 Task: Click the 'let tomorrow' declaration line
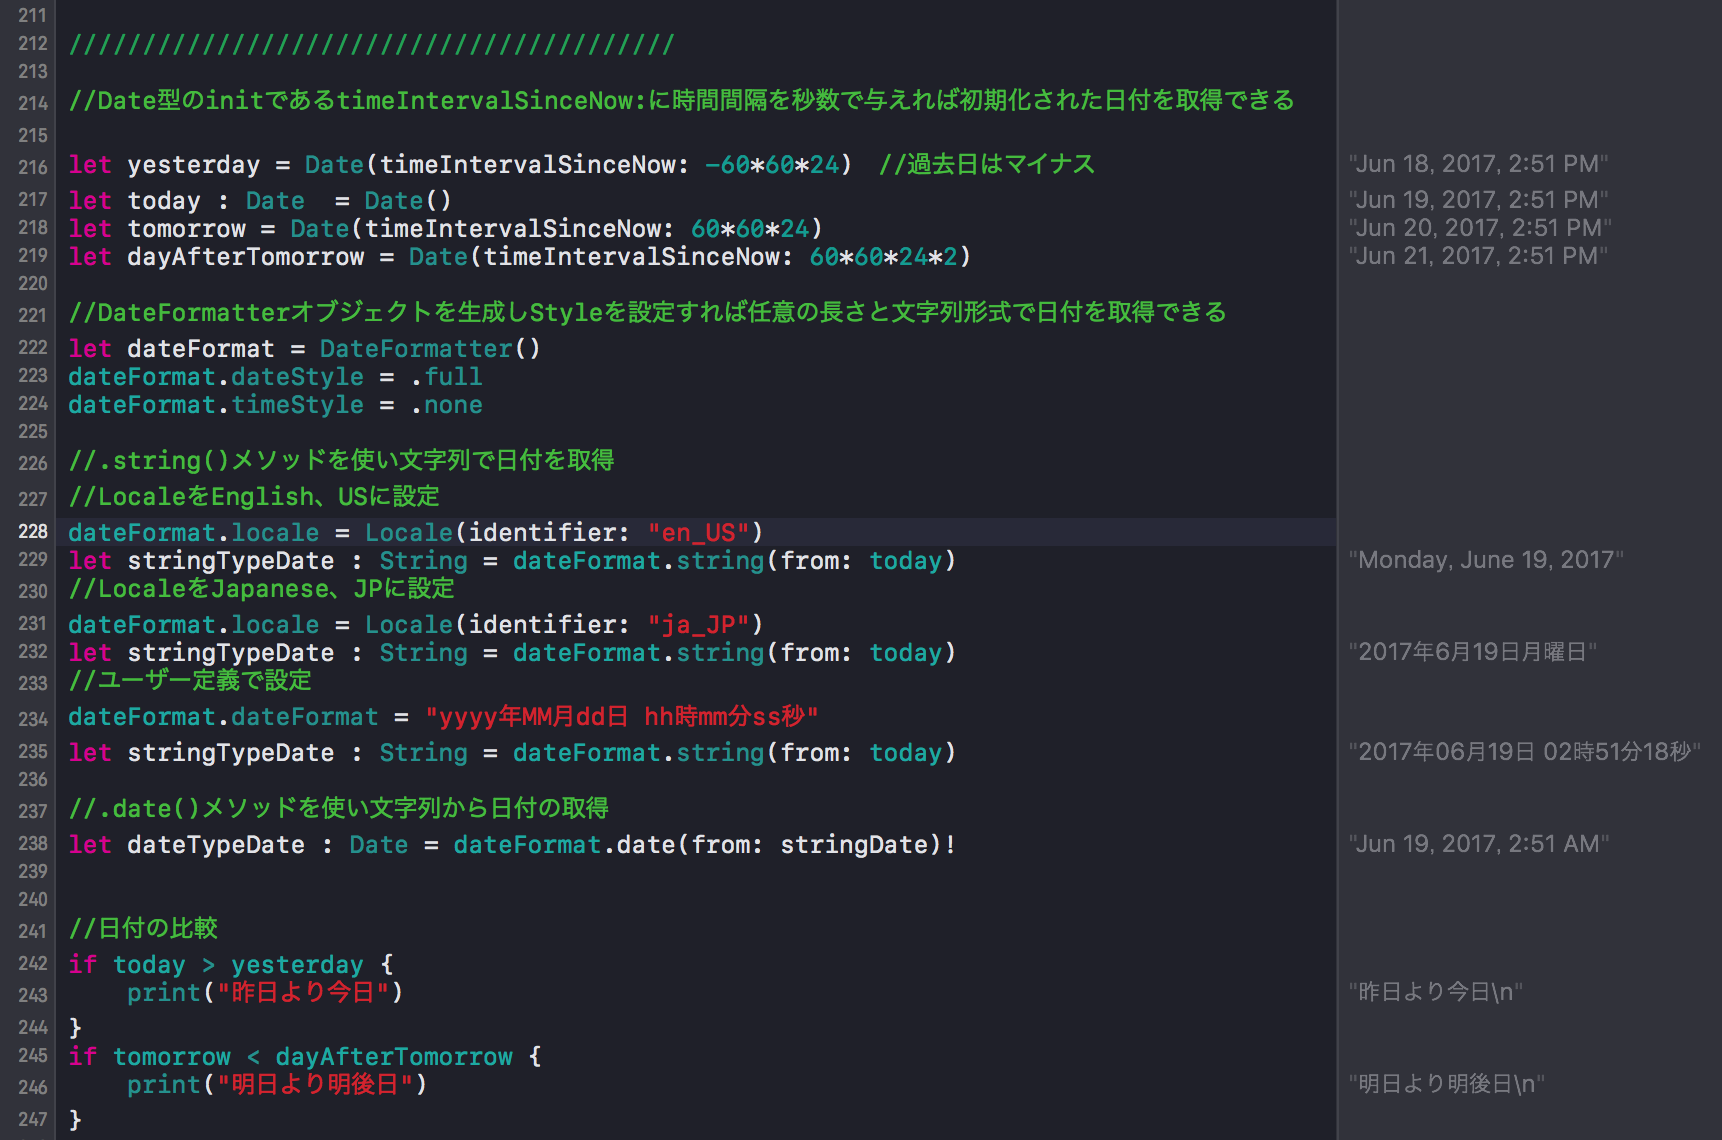point(445,229)
